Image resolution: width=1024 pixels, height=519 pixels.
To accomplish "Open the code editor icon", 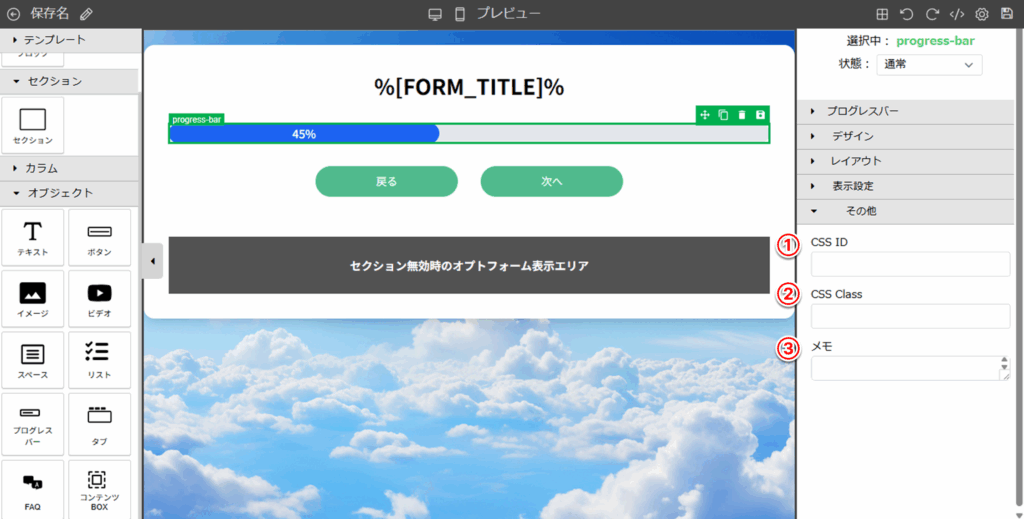I will click(957, 14).
